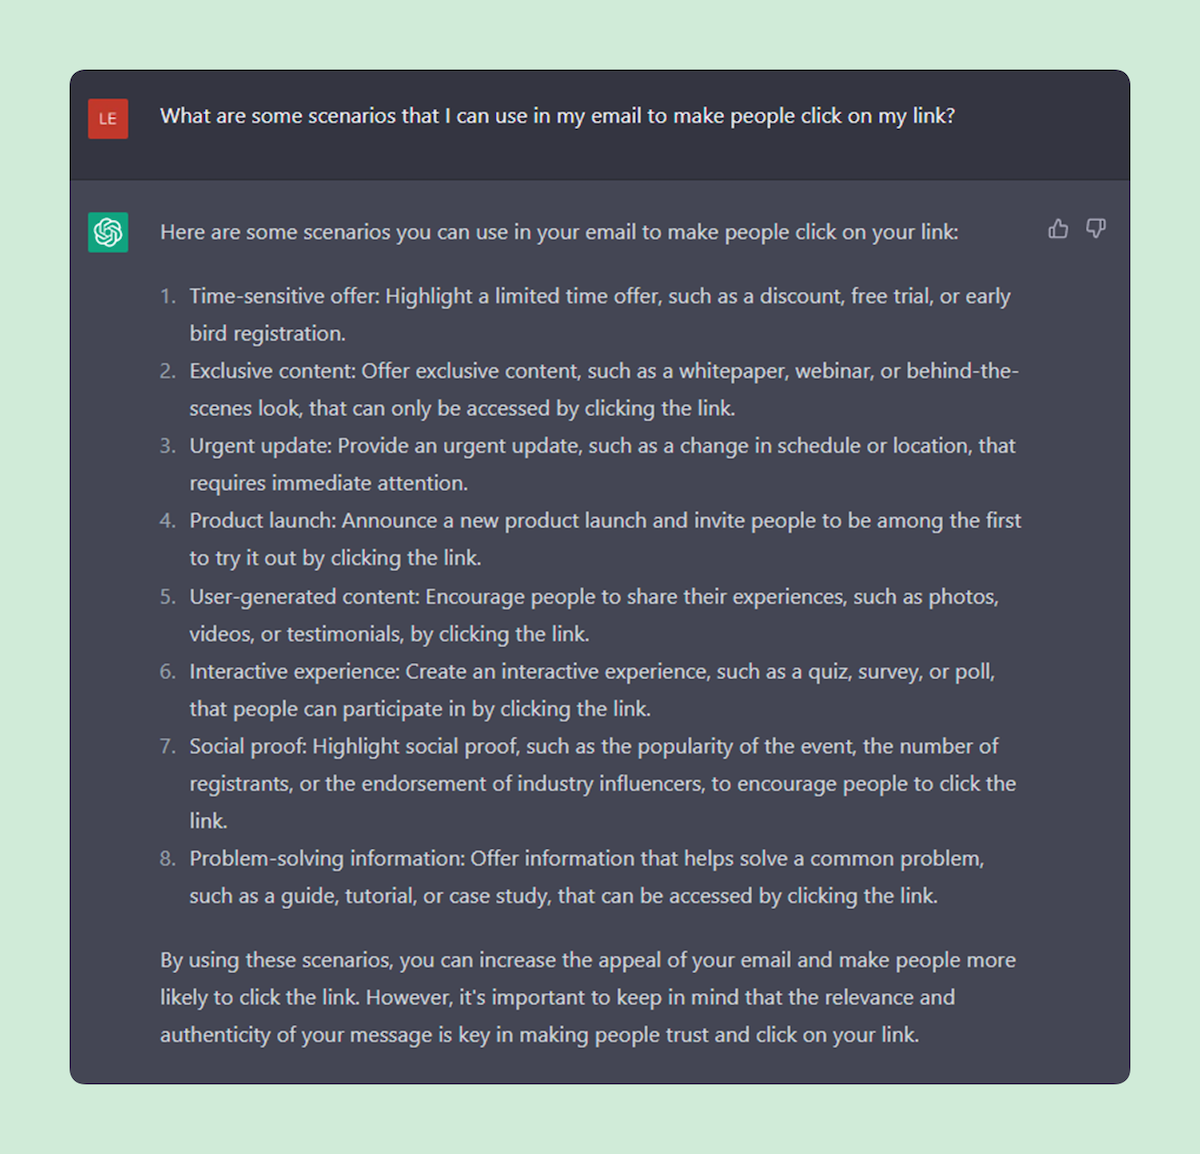Click the user question about email scenarios

point(557,116)
